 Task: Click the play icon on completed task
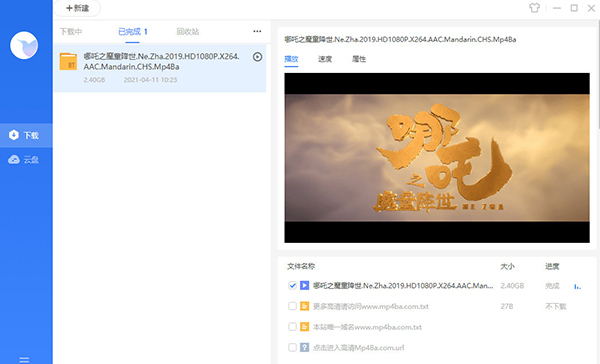pos(258,57)
